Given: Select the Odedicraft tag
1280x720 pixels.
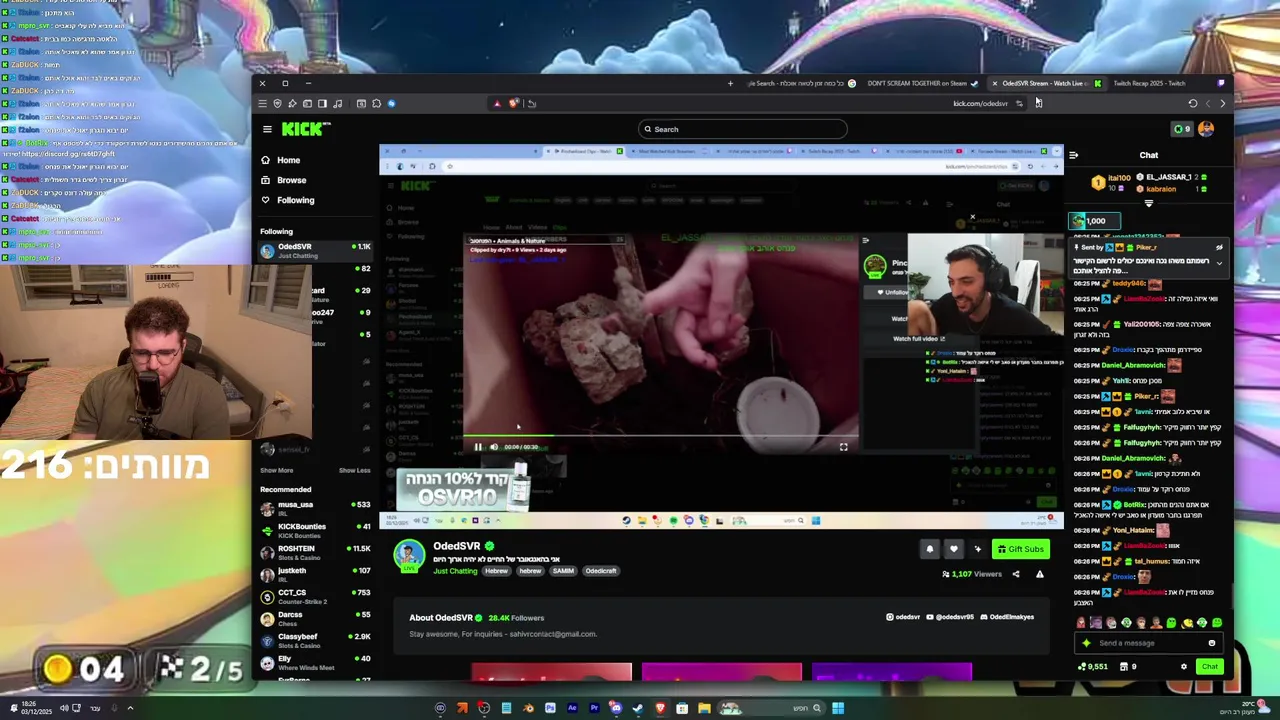Looking at the screenshot, I should point(601,571).
